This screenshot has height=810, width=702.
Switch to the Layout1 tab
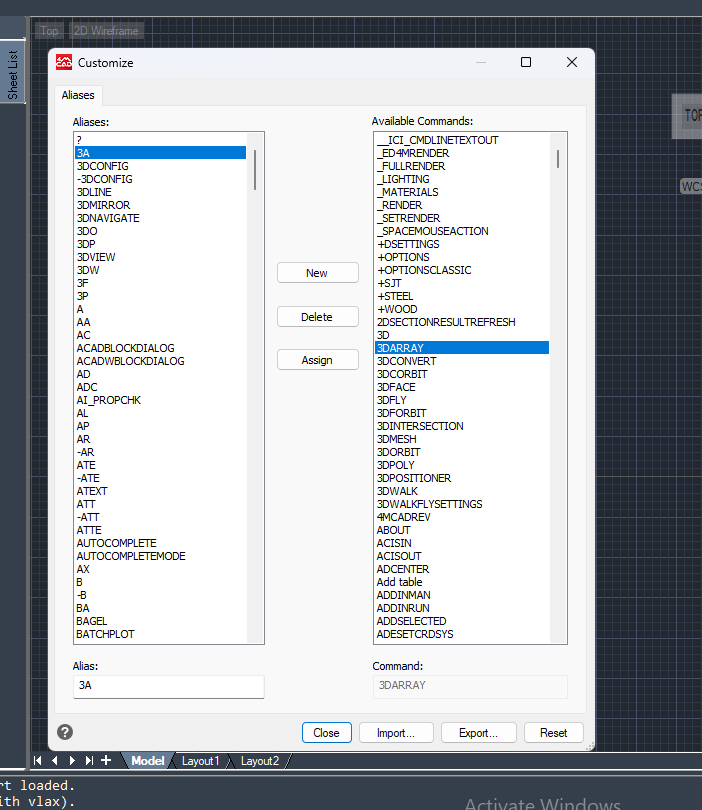[x=200, y=761]
